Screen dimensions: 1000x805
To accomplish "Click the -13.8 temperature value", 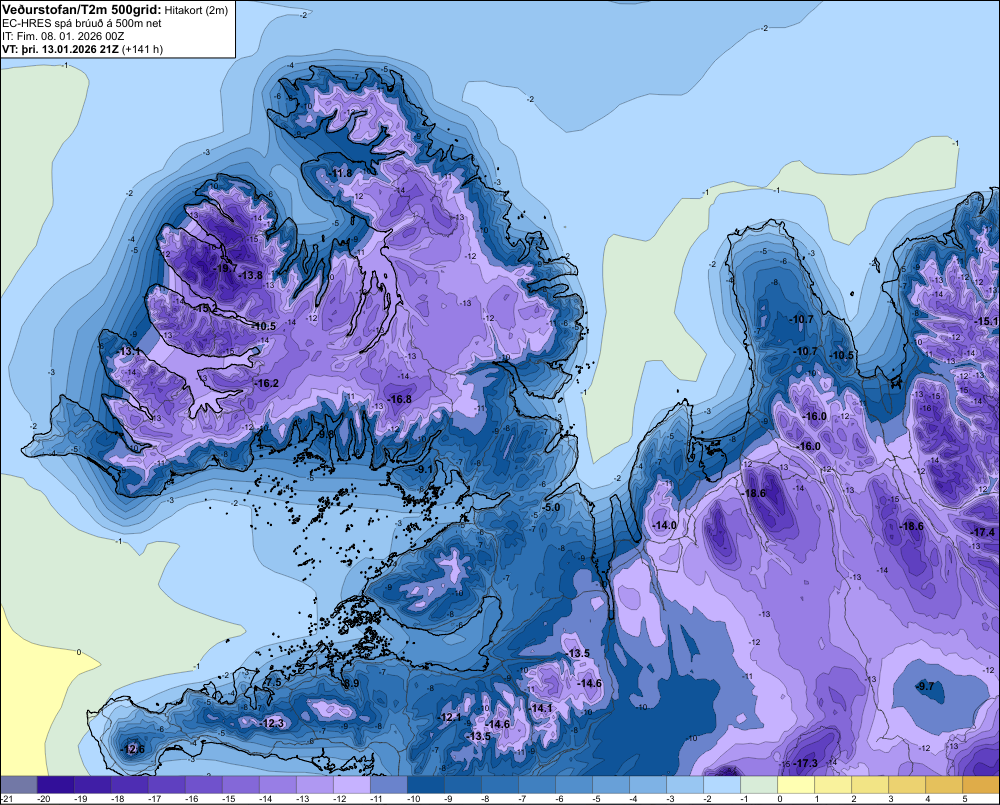I will pyautogui.click(x=251, y=275).
